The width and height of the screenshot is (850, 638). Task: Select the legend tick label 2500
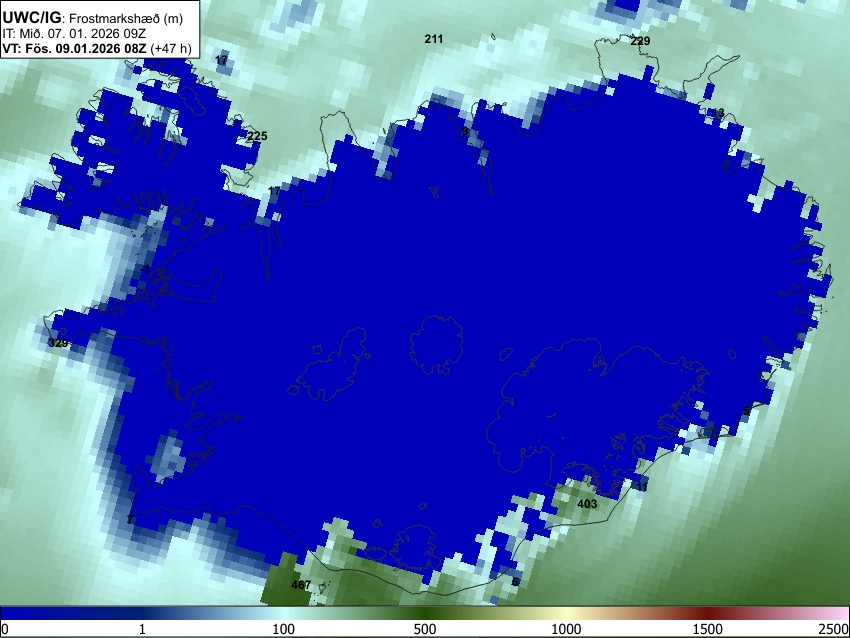point(834,629)
